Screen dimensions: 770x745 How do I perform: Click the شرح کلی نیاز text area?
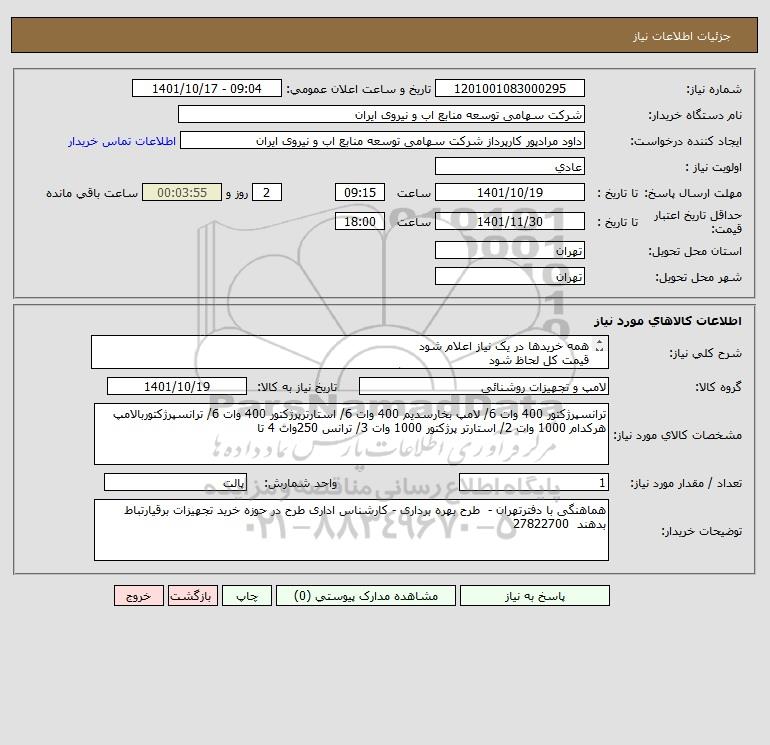click(x=350, y=352)
